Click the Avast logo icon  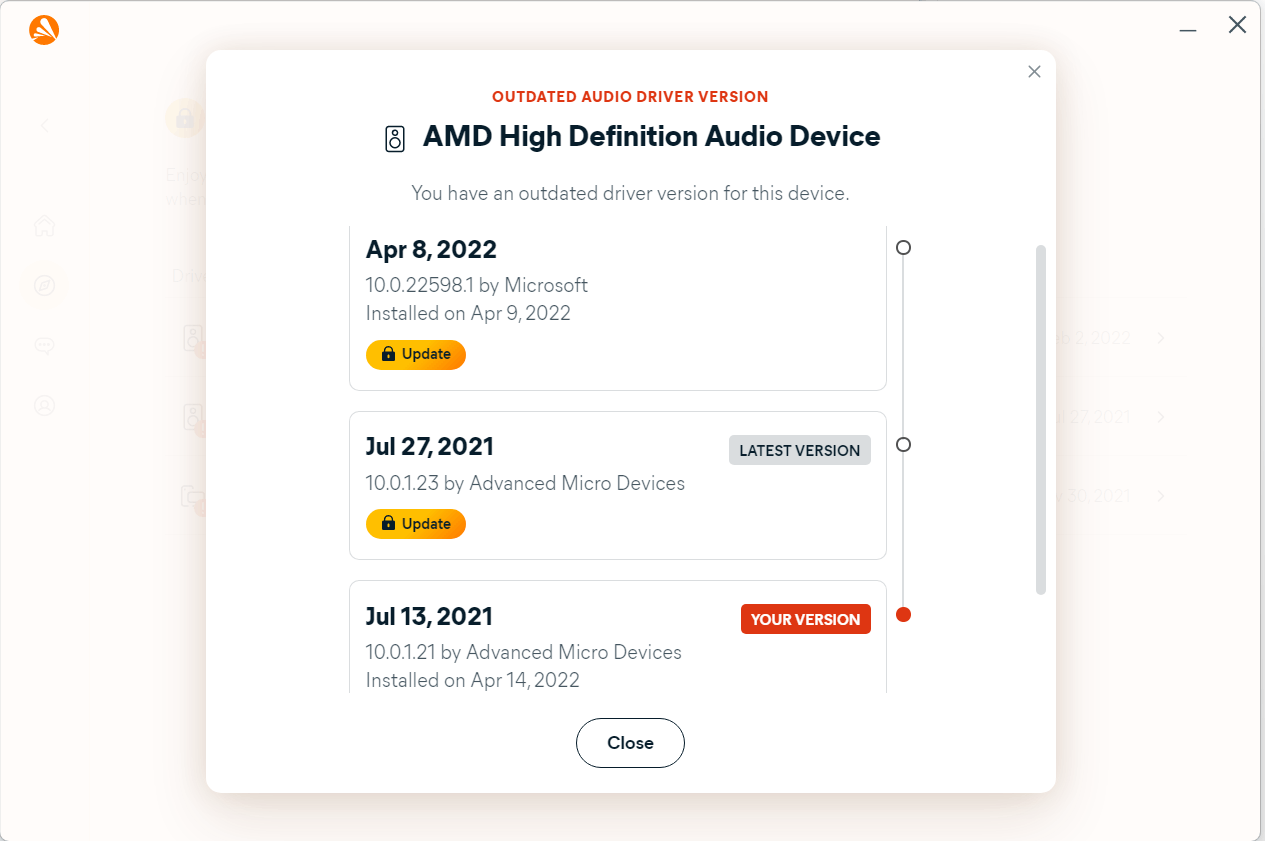[x=44, y=30]
